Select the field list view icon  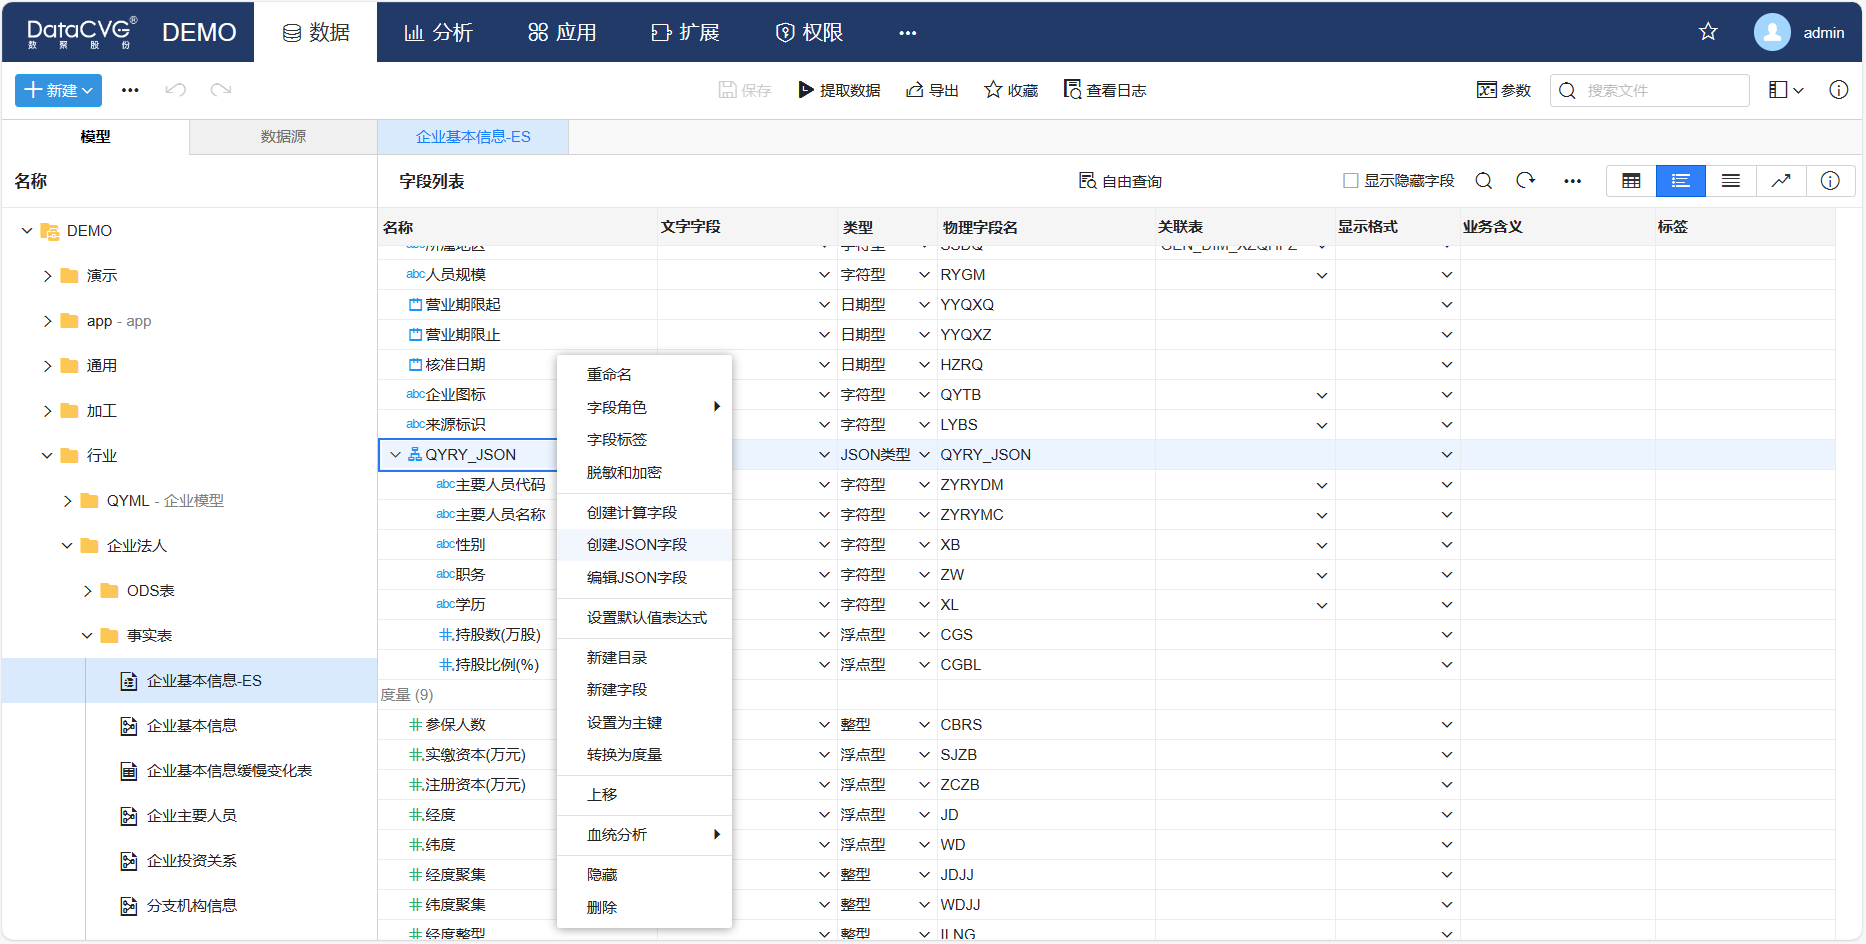(x=1681, y=181)
